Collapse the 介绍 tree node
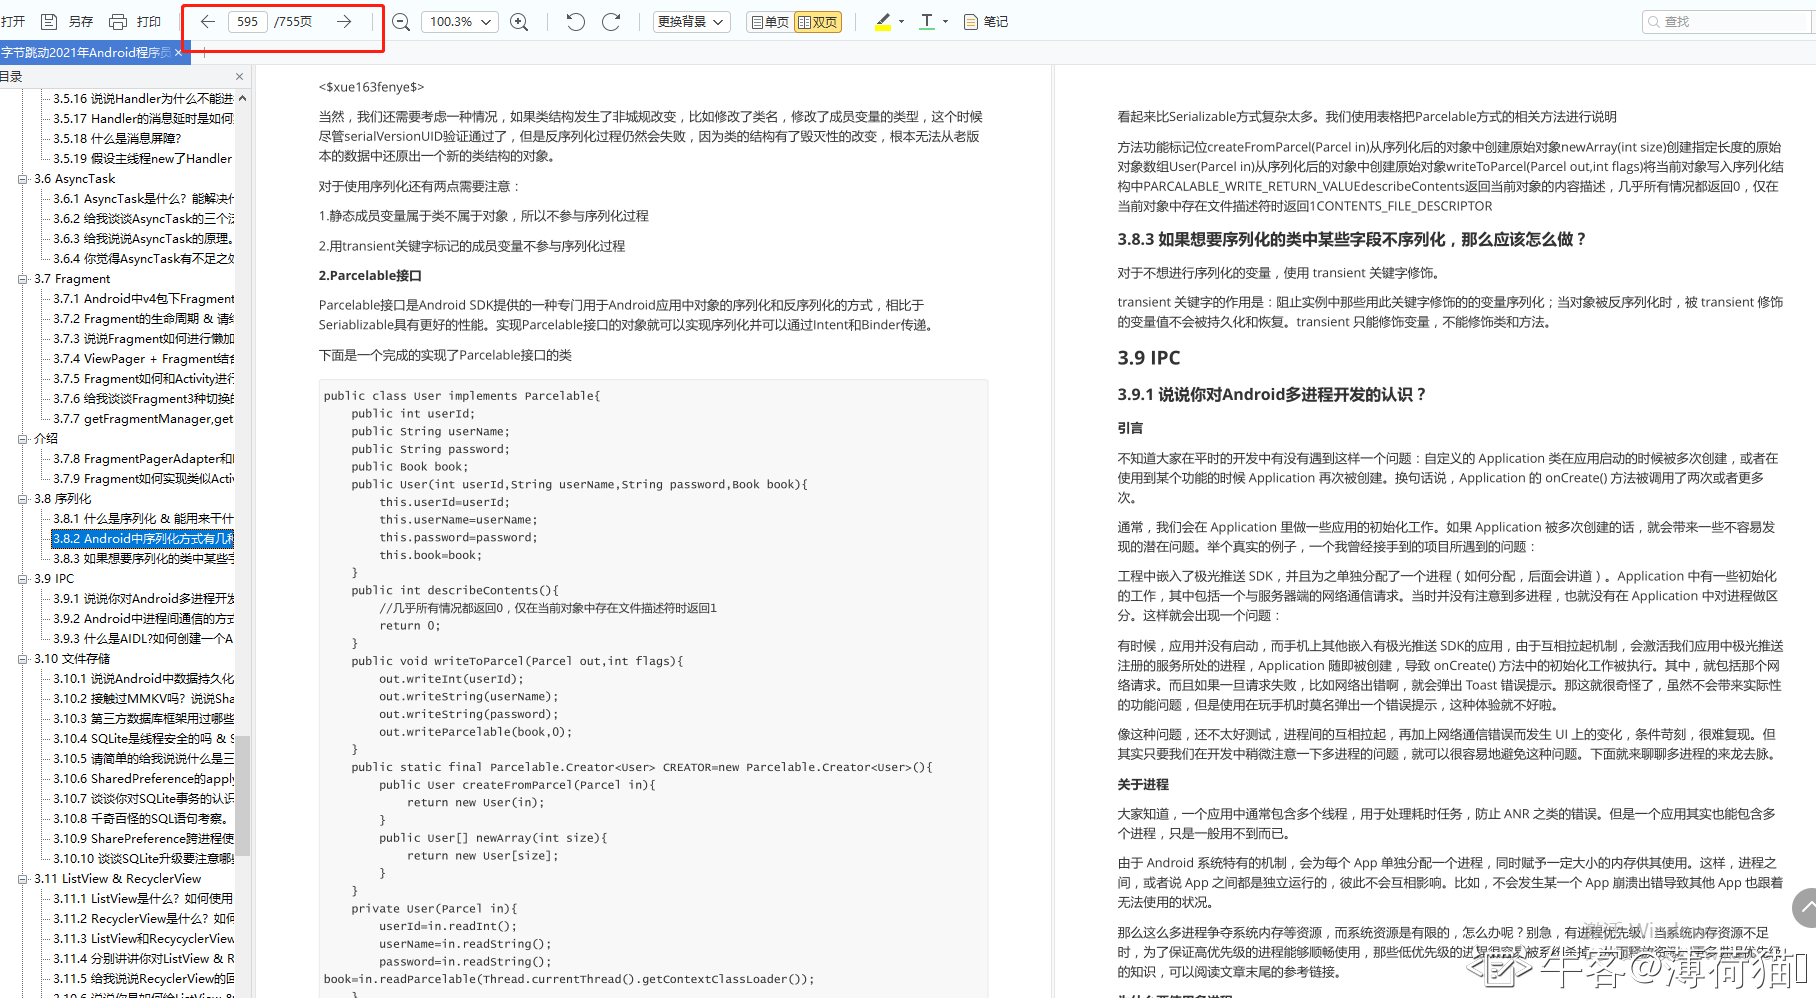This screenshot has height=998, width=1816. [x=22, y=439]
